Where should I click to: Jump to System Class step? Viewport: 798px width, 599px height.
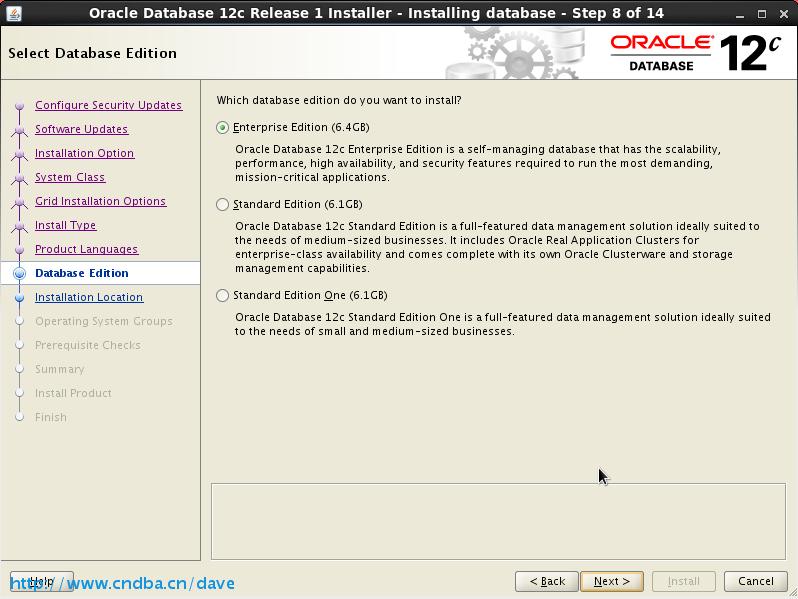tap(70, 177)
